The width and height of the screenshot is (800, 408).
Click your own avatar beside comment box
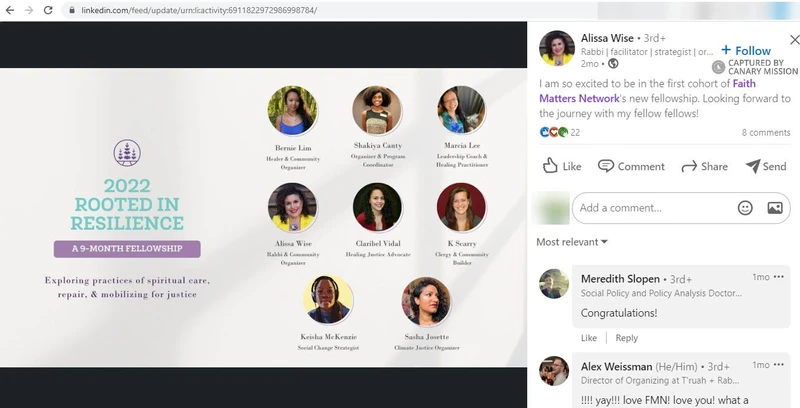click(551, 208)
